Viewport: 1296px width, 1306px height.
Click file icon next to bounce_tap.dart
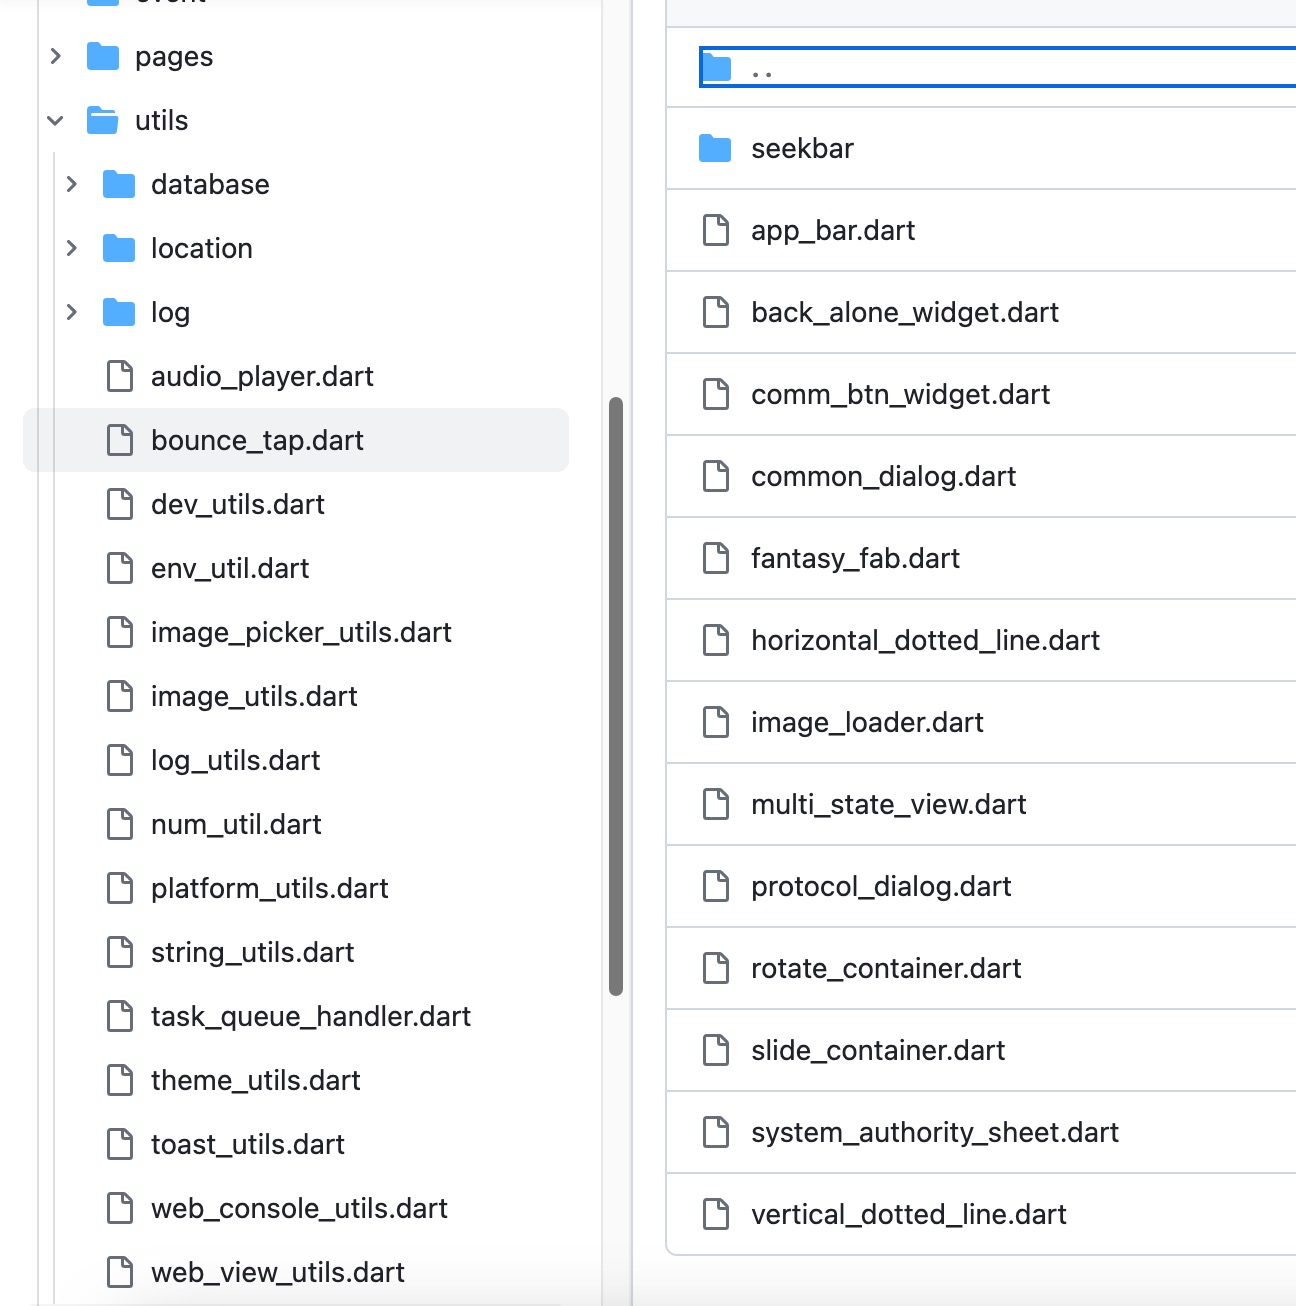click(x=120, y=441)
